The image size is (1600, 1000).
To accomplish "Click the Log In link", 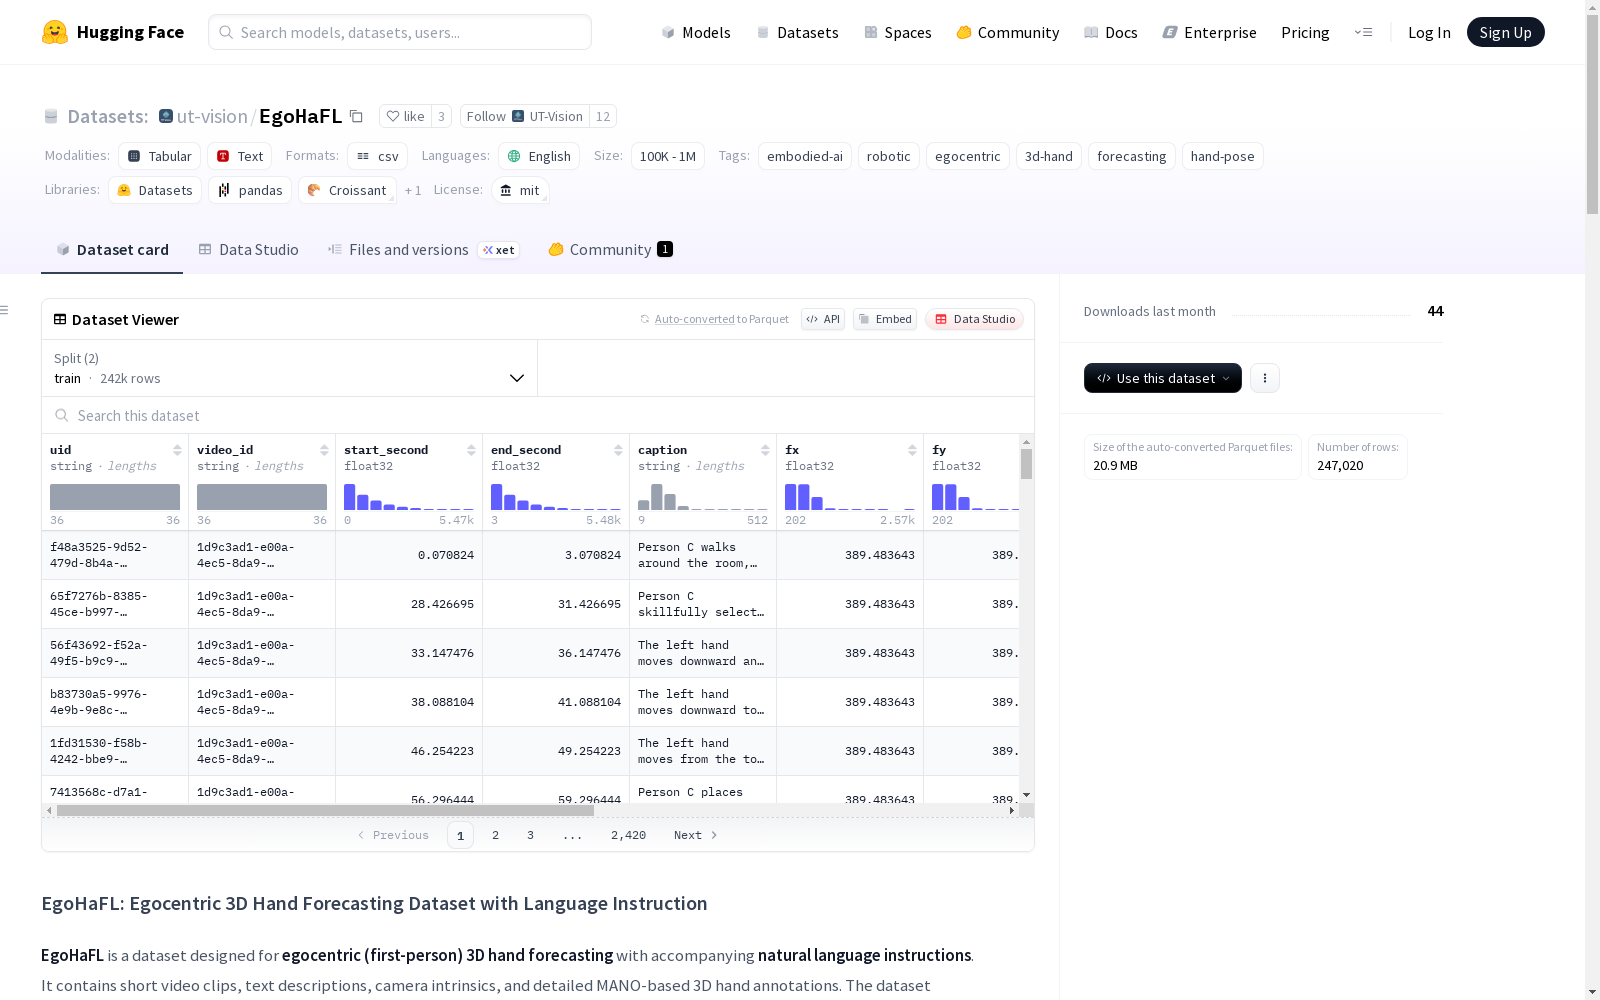I will 1429,32.
